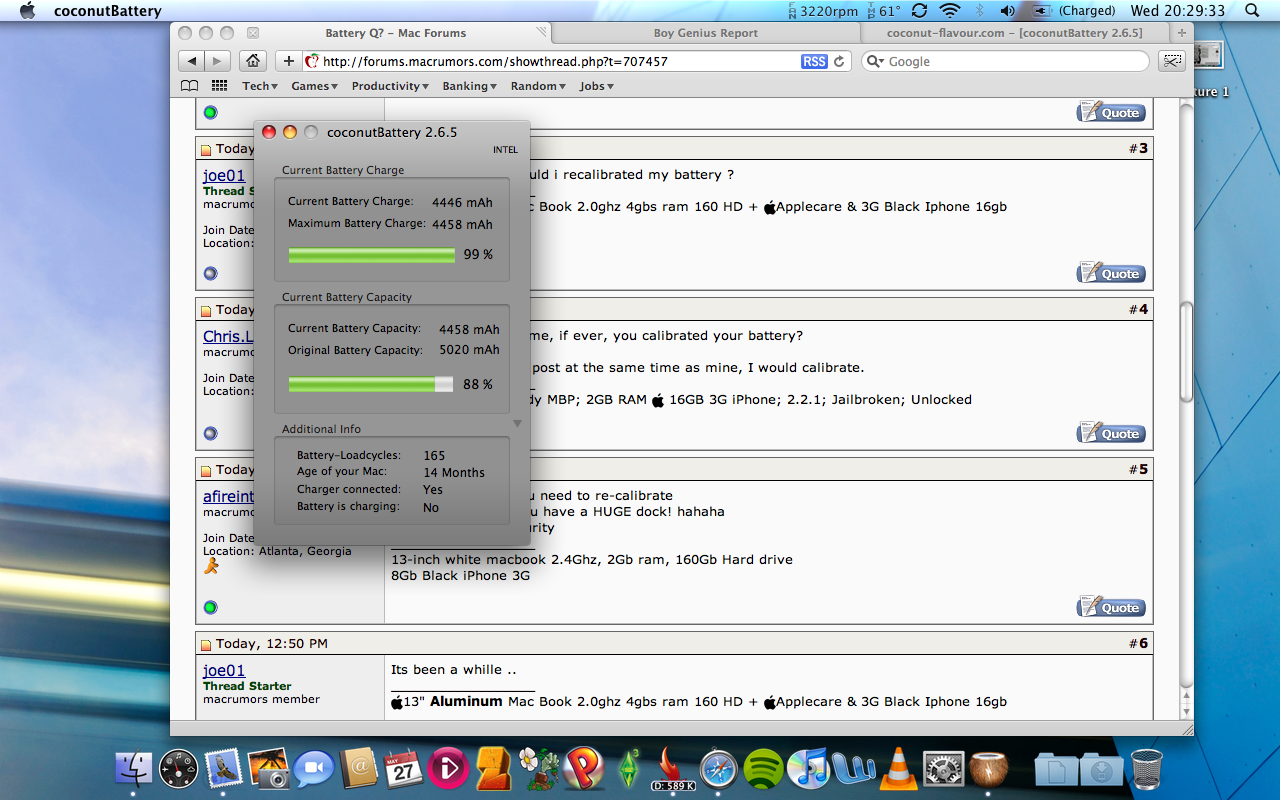Open the battery (Charged) status menu
This screenshot has height=800, width=1280.
click(x=1073, y=11)
